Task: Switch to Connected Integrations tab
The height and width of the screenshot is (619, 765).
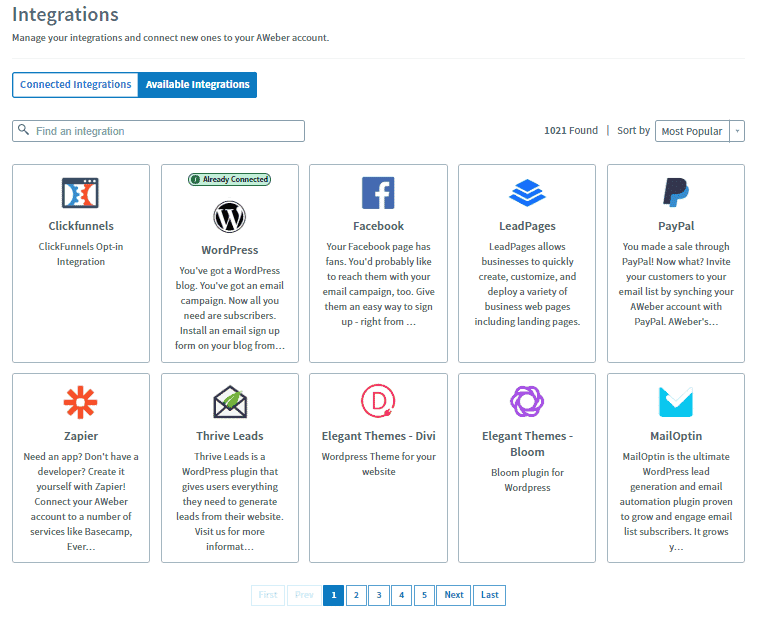Action: 76,85
